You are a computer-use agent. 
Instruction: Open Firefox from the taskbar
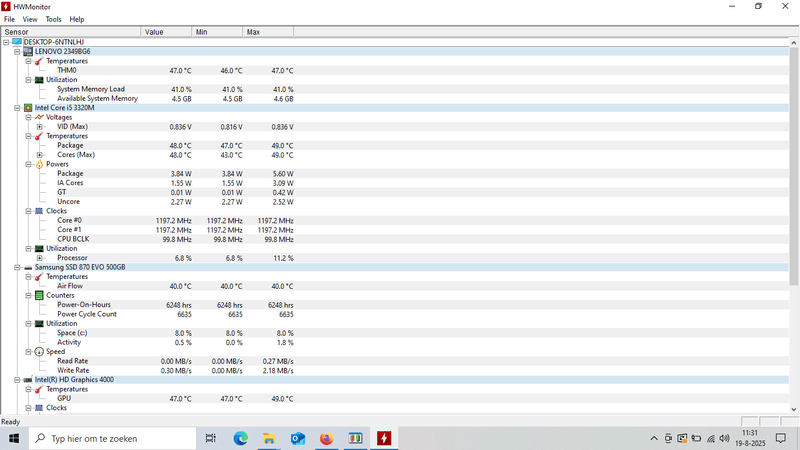tap(327, 438)
